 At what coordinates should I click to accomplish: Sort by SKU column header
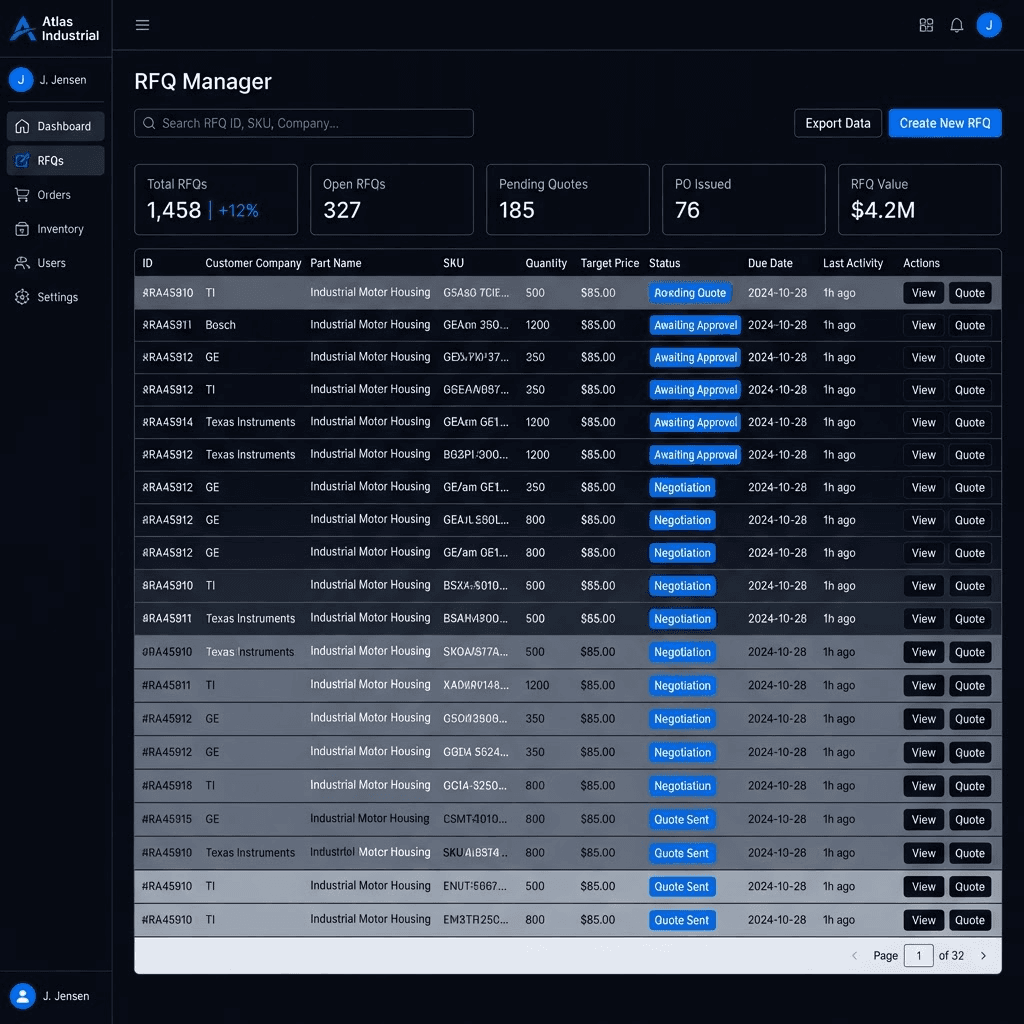click(x=453, y=263)
